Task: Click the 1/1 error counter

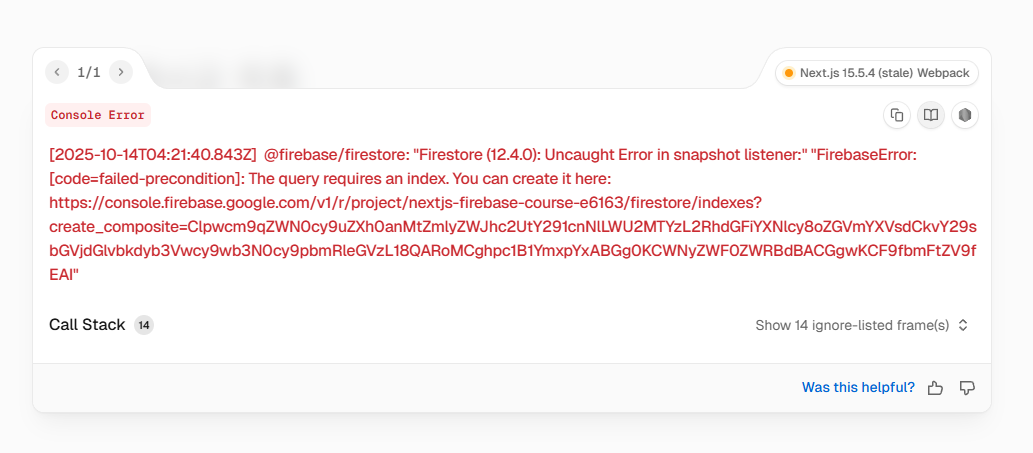Action: (89, 72)
